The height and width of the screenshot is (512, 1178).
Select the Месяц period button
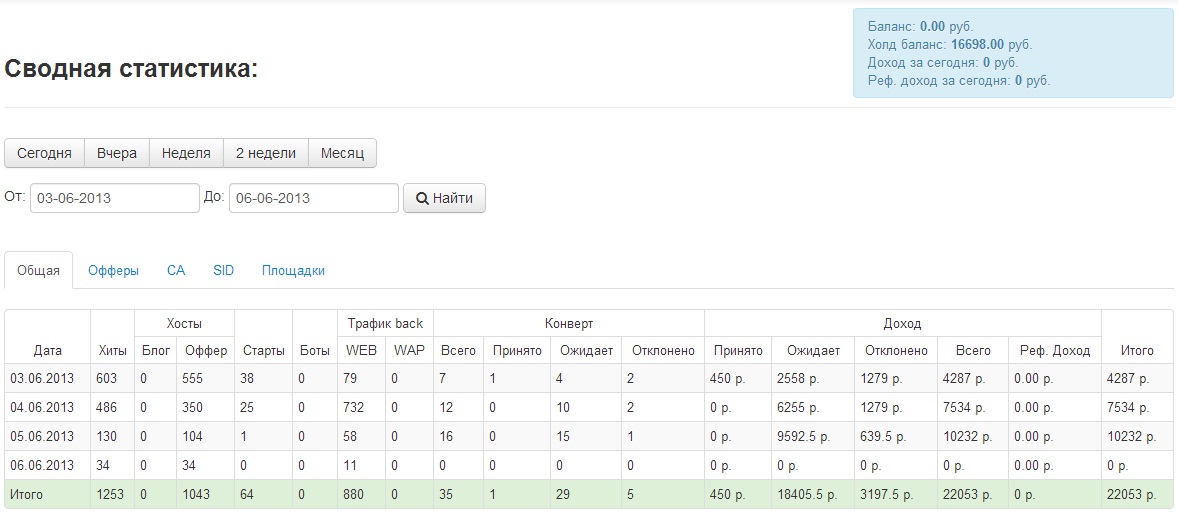(342, 153)
